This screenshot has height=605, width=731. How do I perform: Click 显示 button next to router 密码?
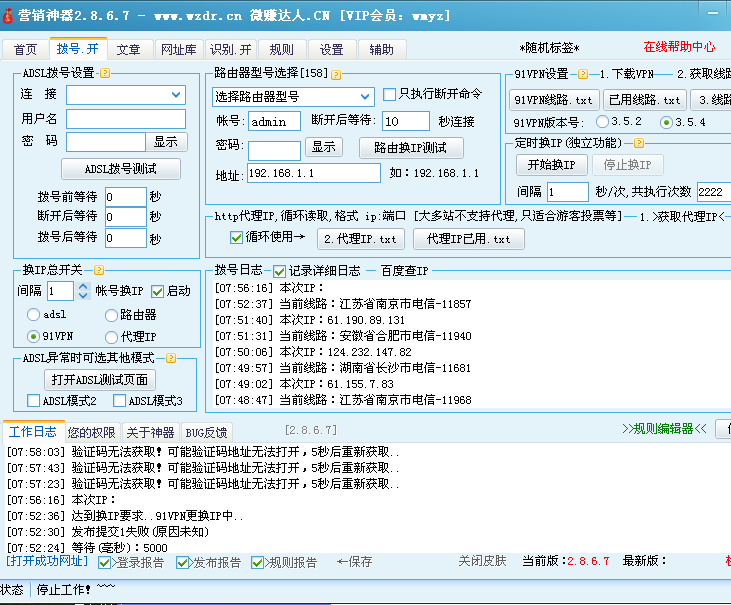[324, 147]
